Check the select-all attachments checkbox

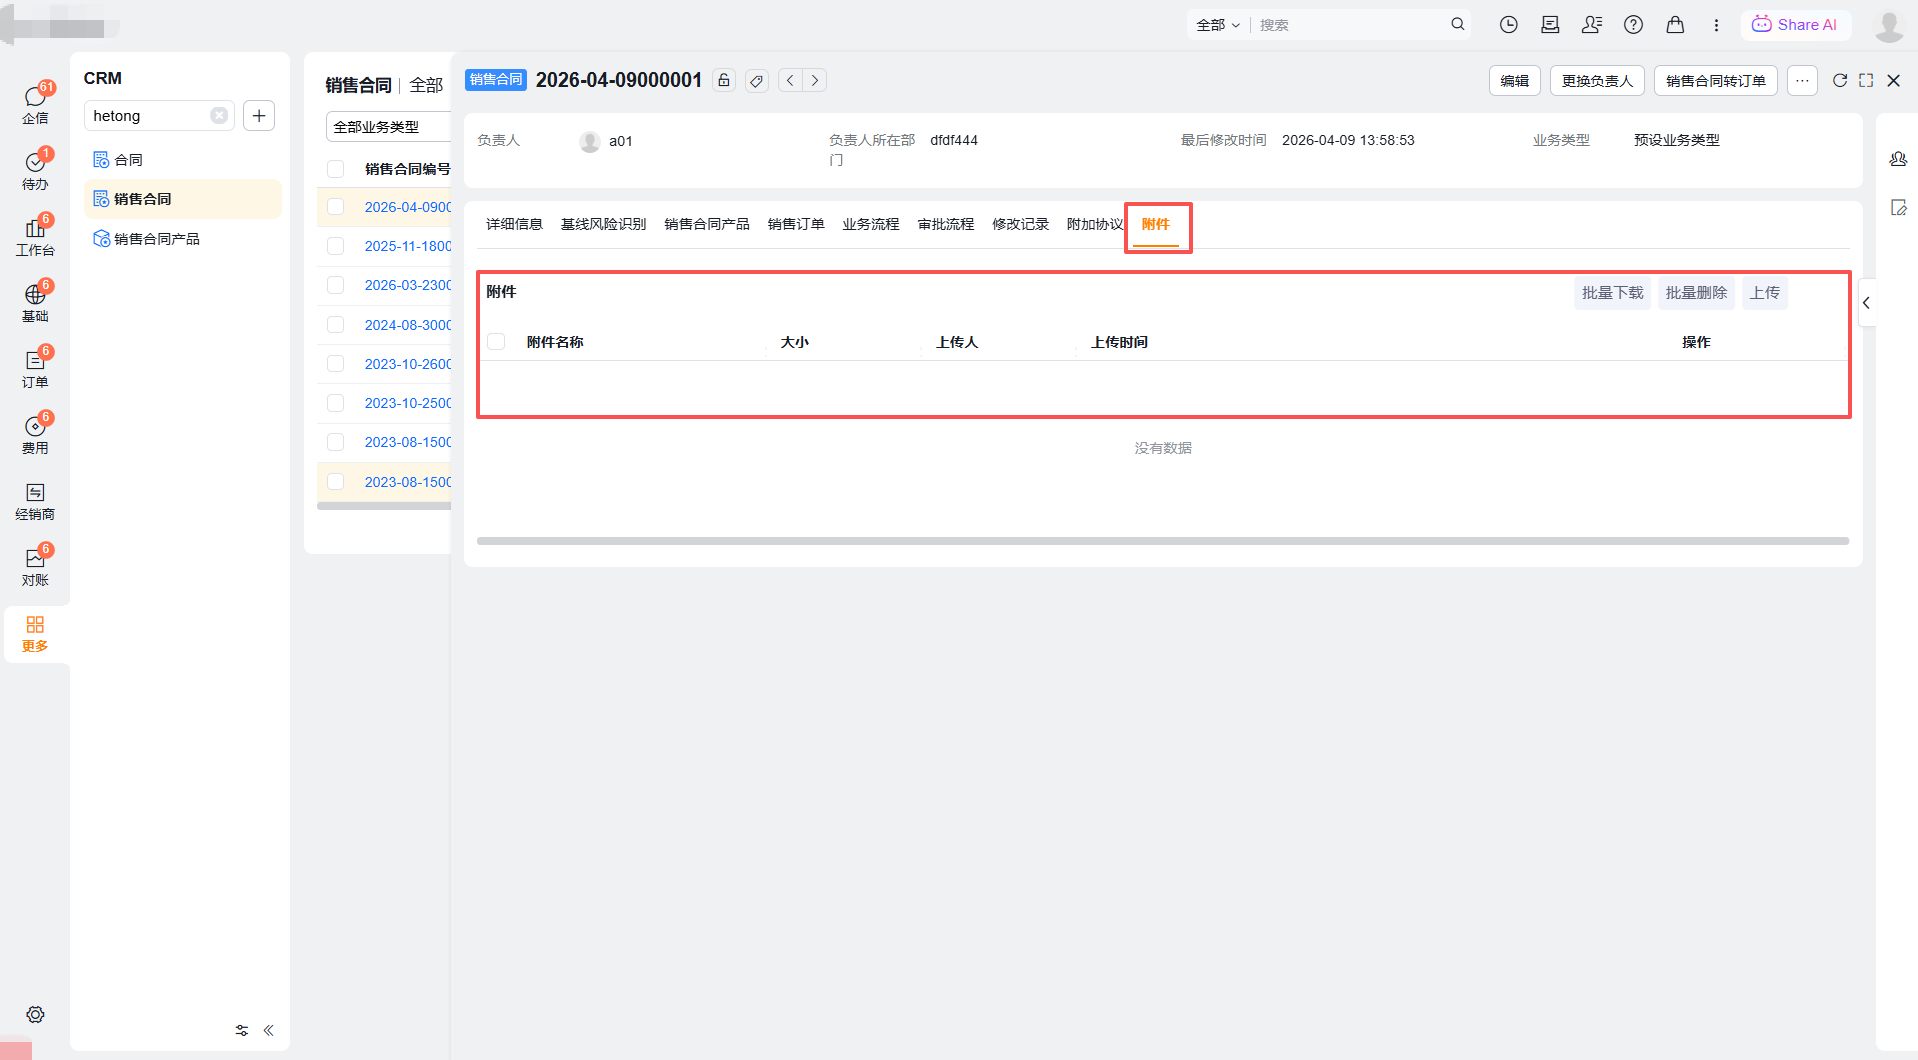(496, 342)
